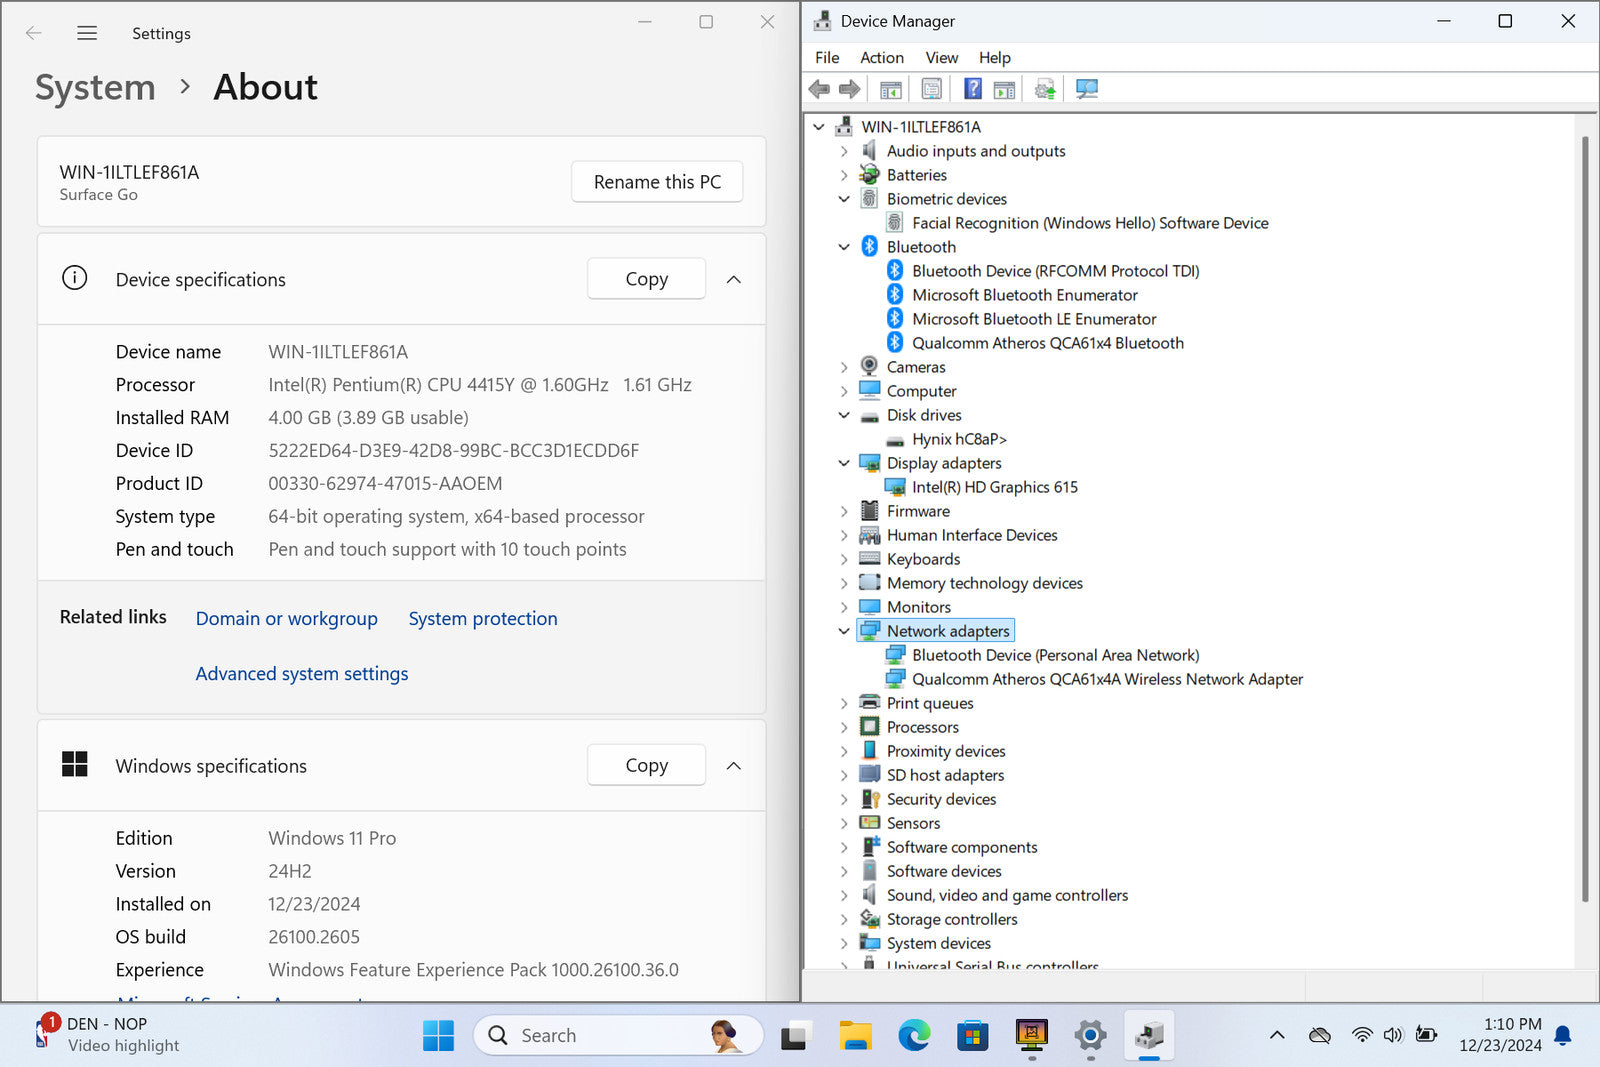This screenshot has width=1600, height=1067.
Task: Click the Properties toolbar icon
Action: (x=931, y=89)
